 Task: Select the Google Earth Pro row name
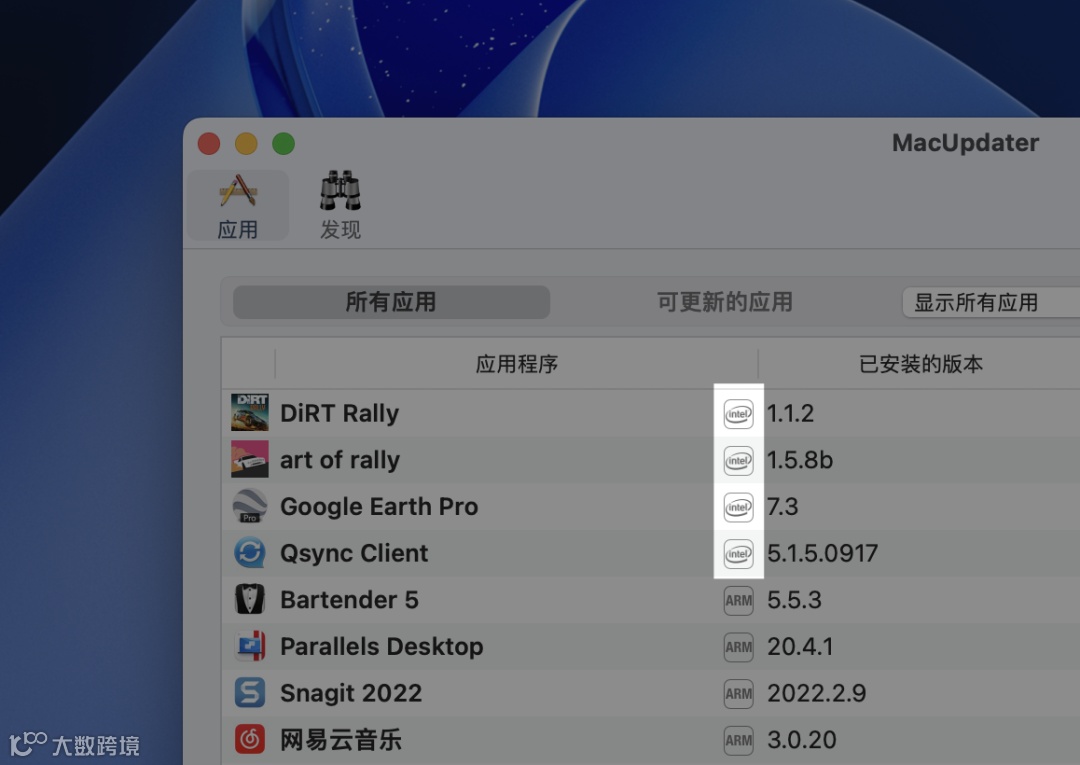pos(379,507)
